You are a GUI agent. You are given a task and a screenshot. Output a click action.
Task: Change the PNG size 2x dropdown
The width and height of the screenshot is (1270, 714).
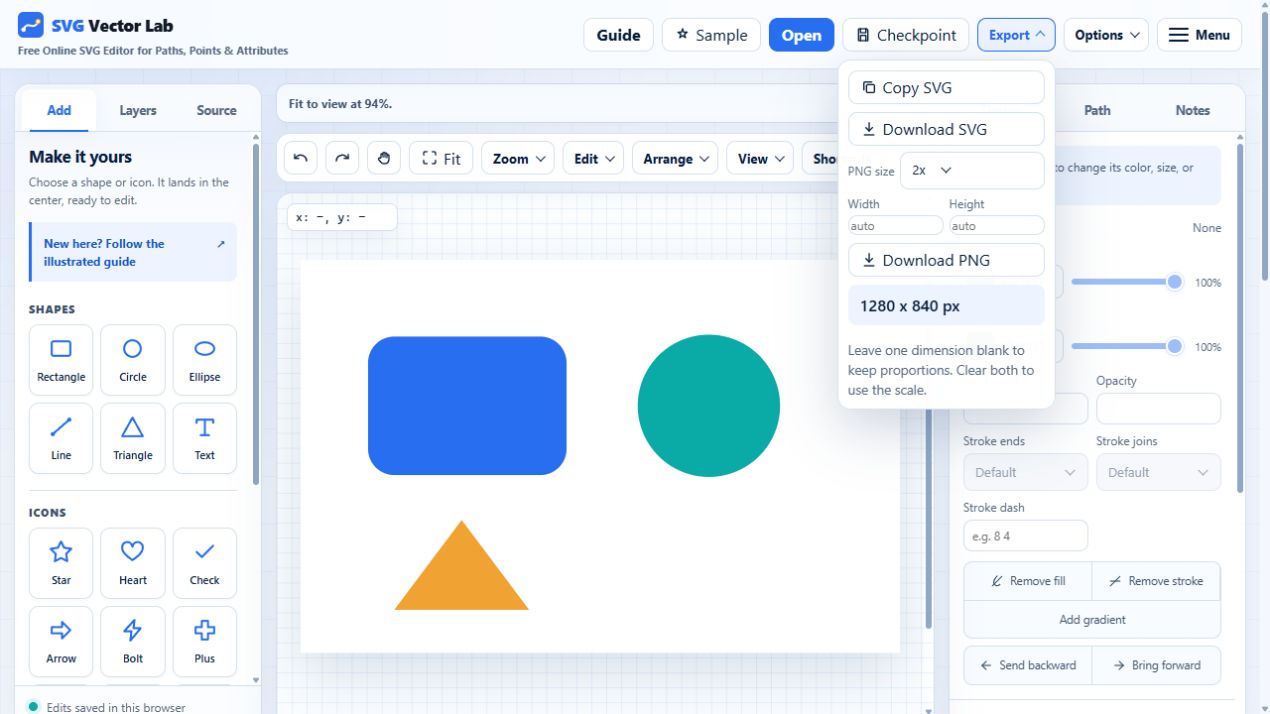click(x=972, y=171)
